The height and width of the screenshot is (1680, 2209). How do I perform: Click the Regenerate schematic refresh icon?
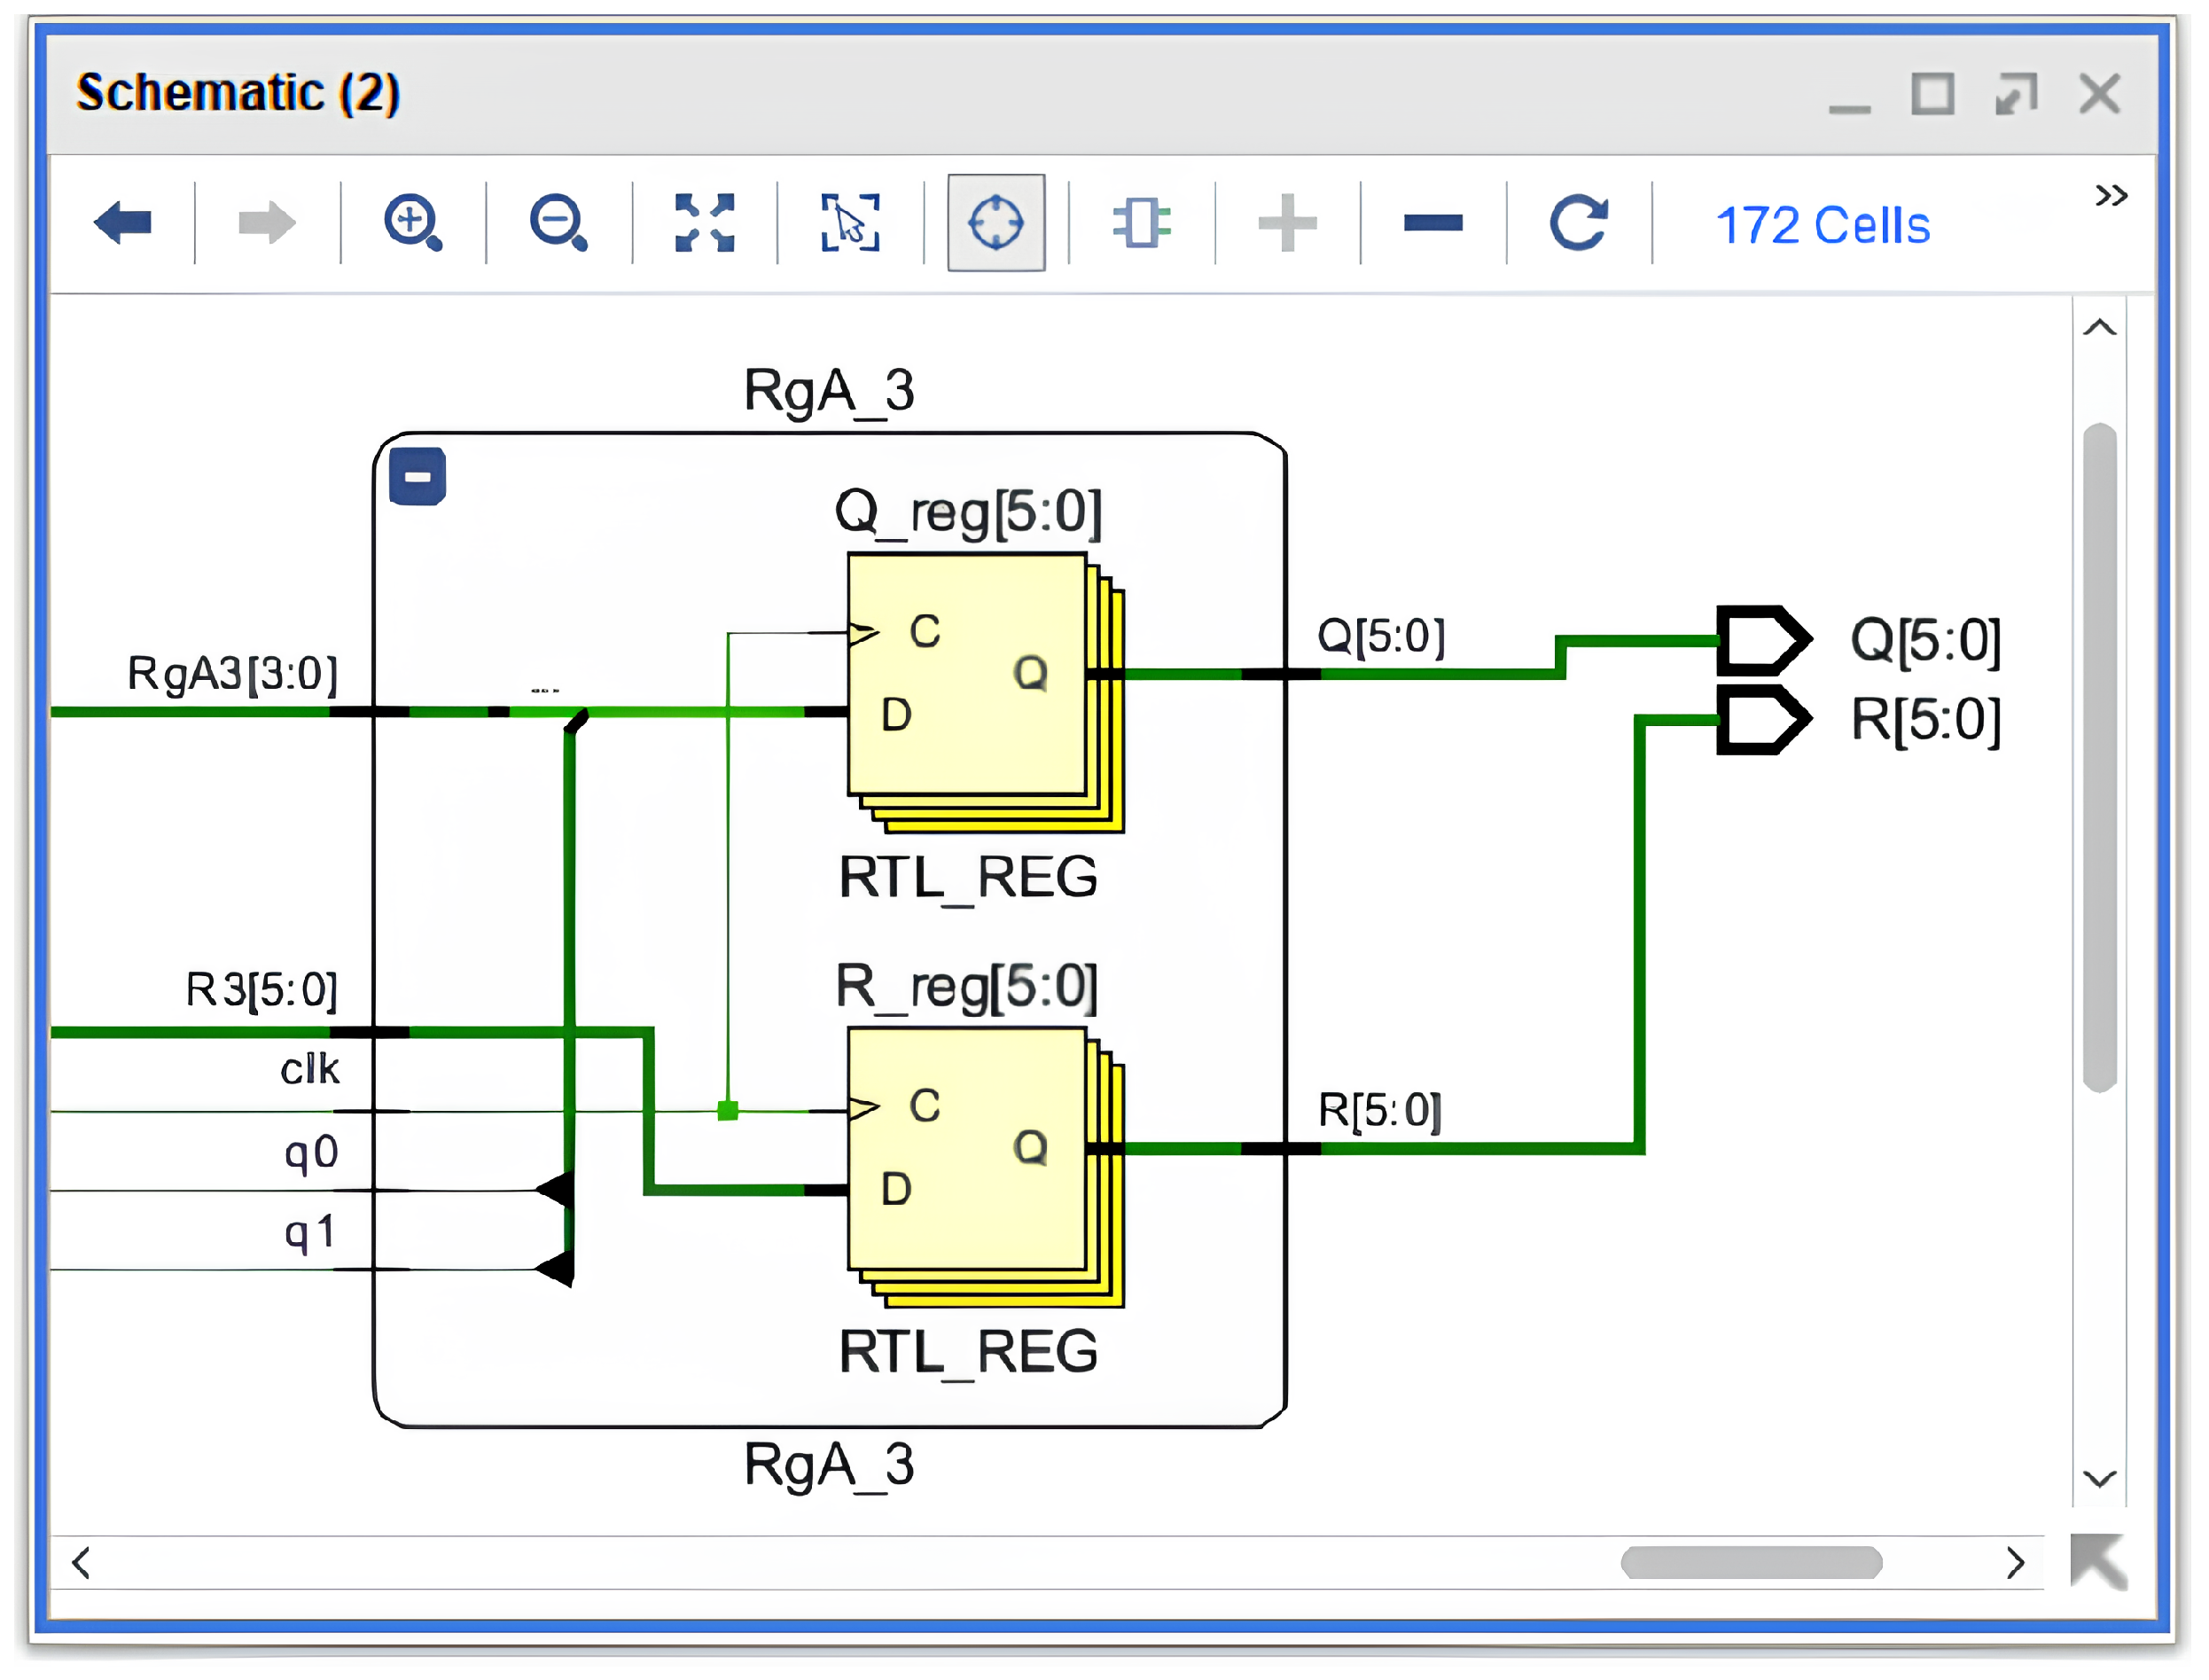pyautogui.click(x=1578, y=222)
